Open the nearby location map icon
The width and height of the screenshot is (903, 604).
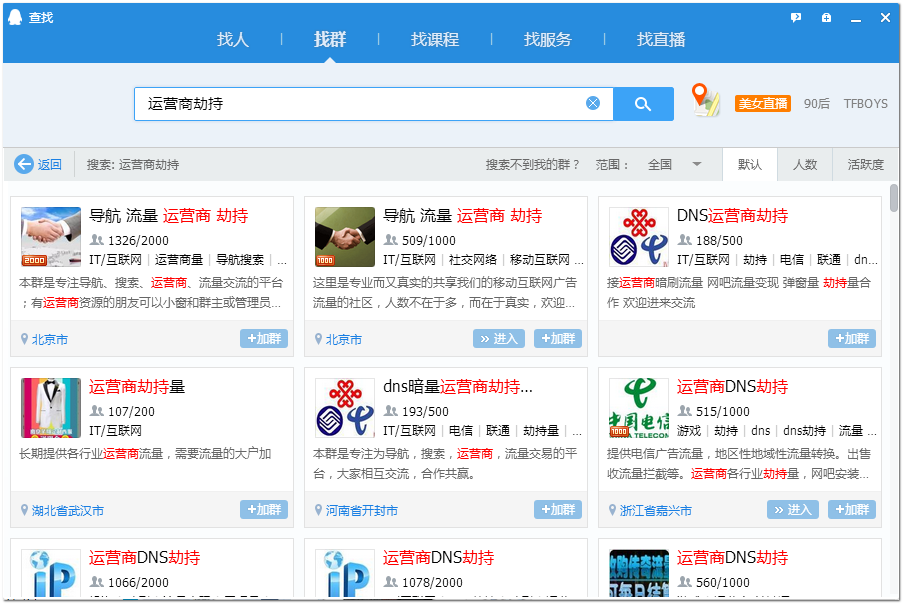[706, 101]
